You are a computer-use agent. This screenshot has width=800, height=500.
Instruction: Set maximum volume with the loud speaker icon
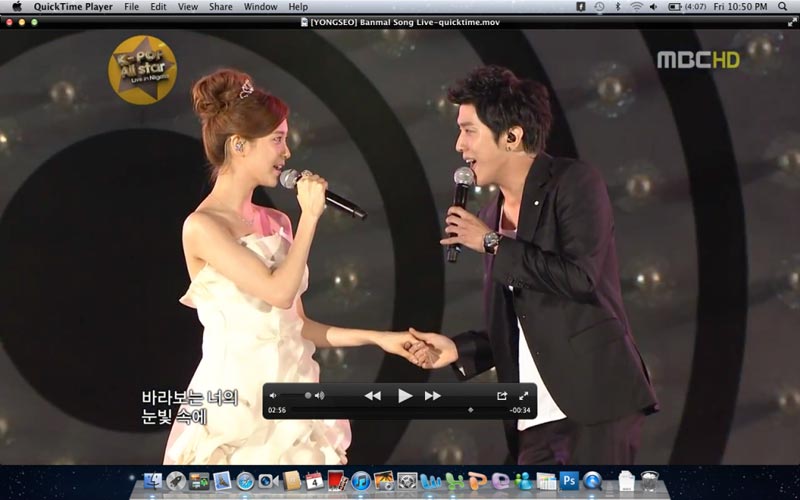click(320, 395)
